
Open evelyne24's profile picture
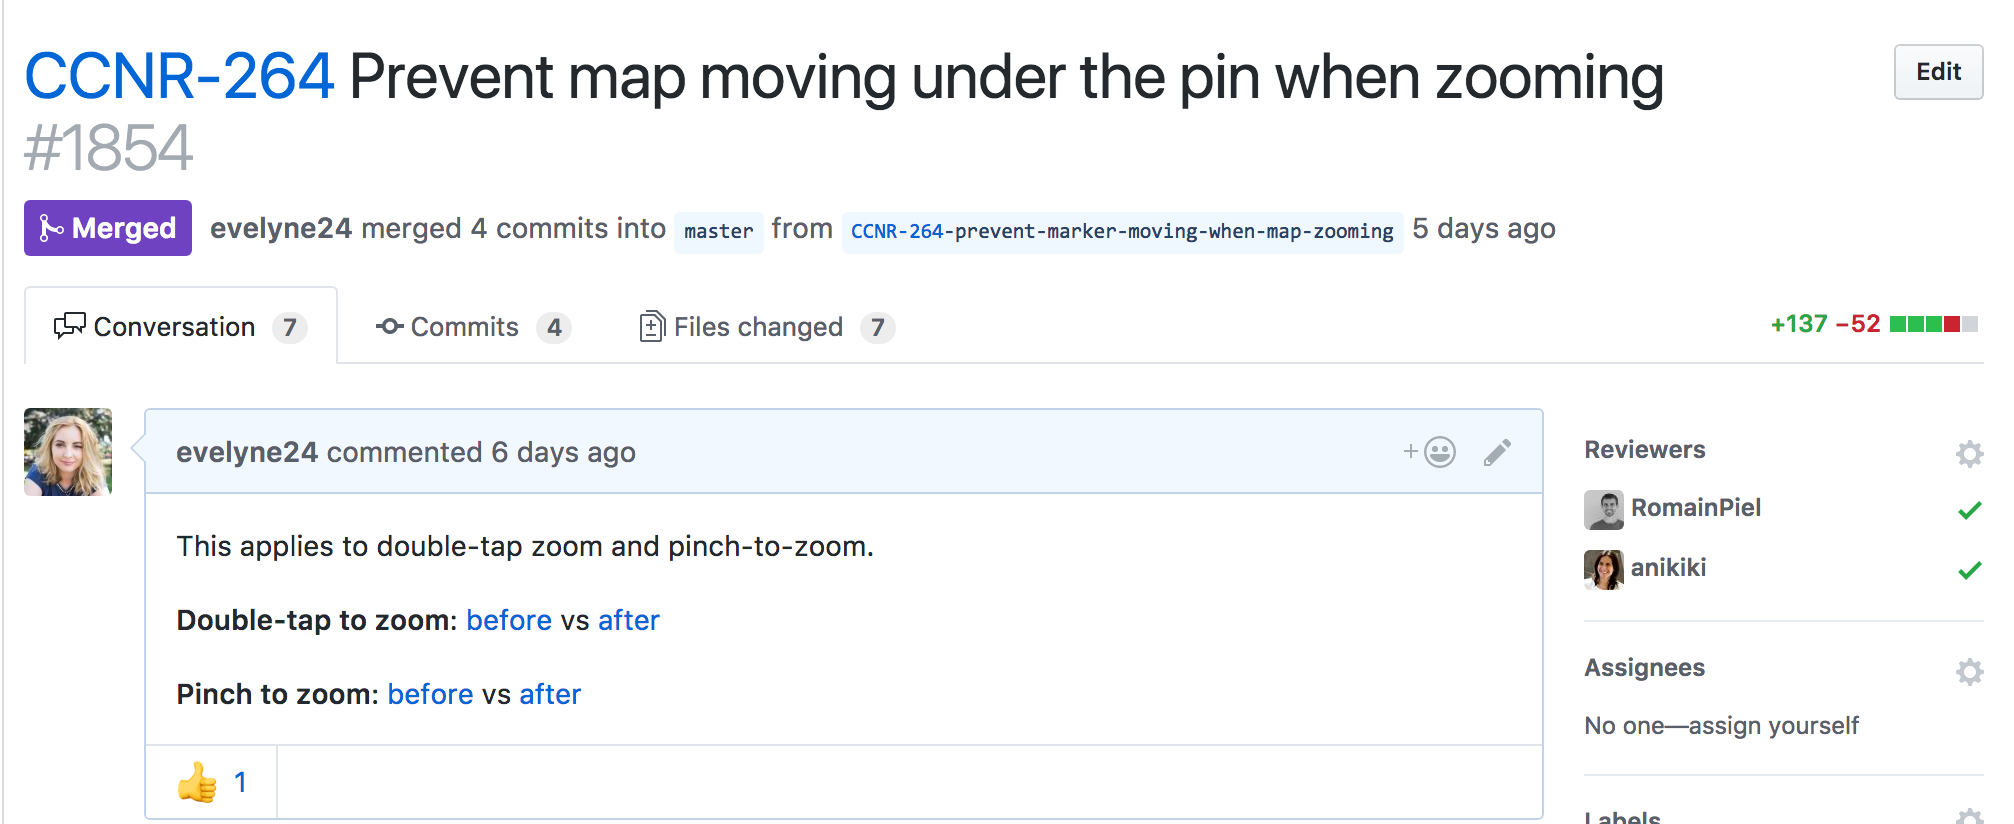[x=68, y=452]
